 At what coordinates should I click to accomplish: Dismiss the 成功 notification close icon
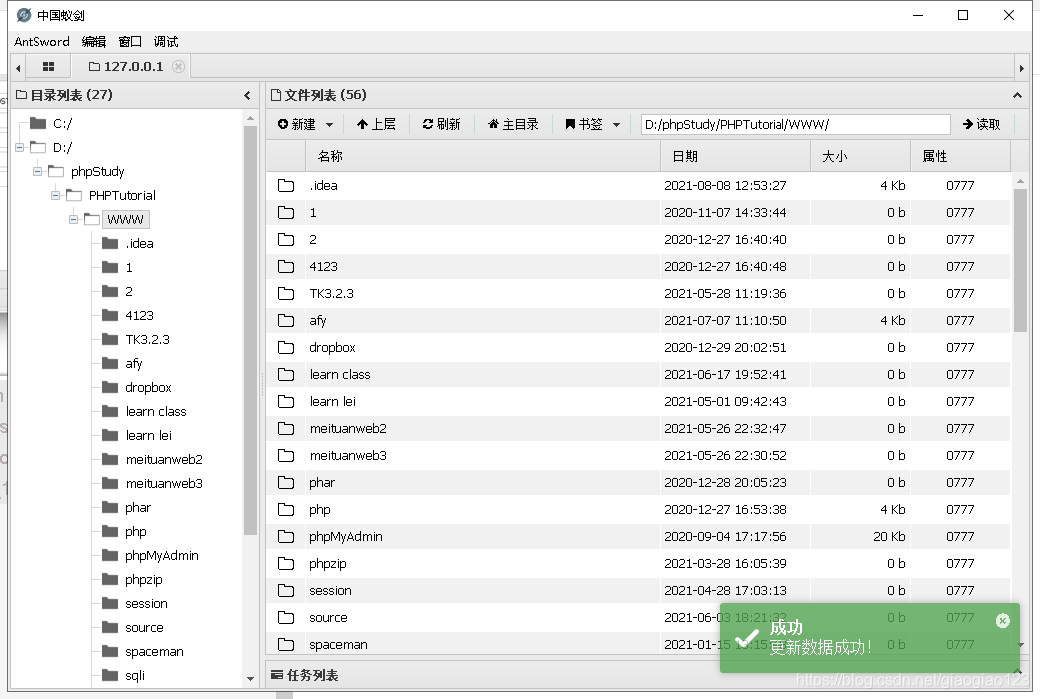(x=1002, y=621)
